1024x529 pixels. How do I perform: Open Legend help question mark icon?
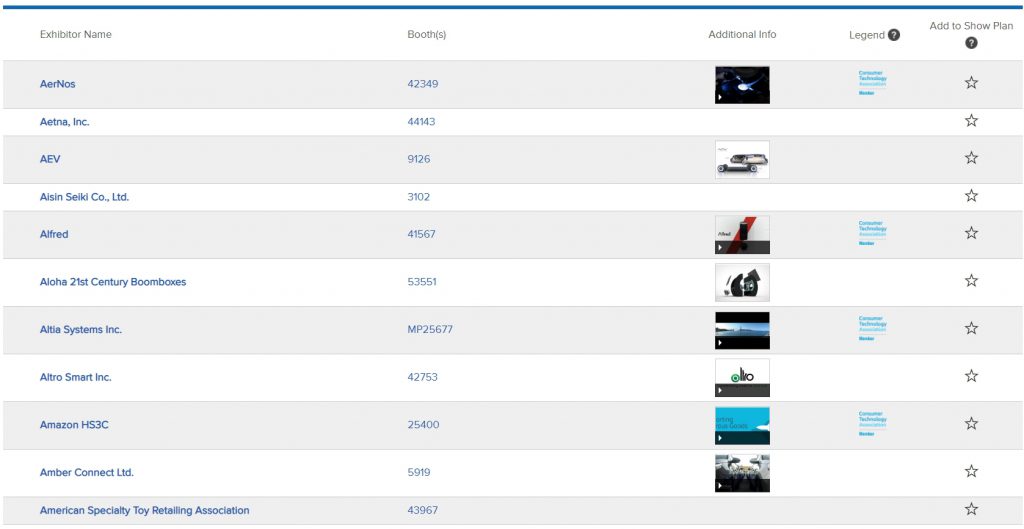tap(893, 35)
